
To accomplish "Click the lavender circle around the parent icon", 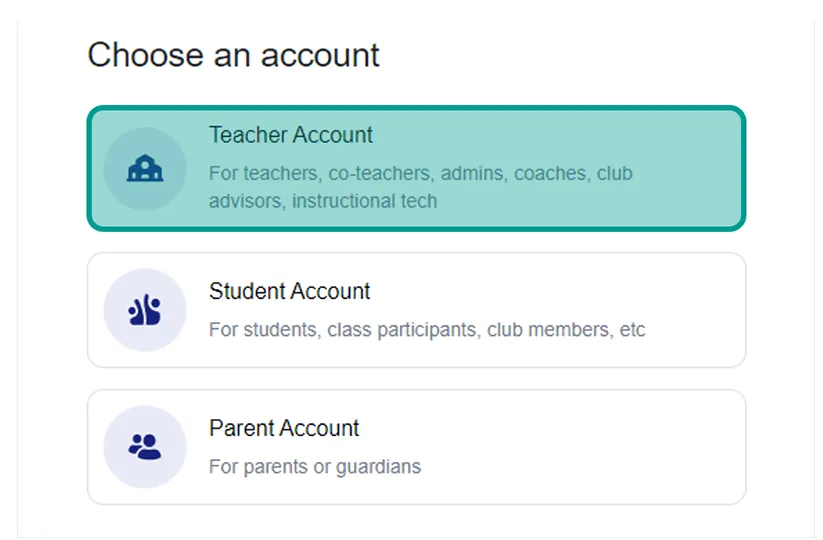I will click(x=145, y=447).
